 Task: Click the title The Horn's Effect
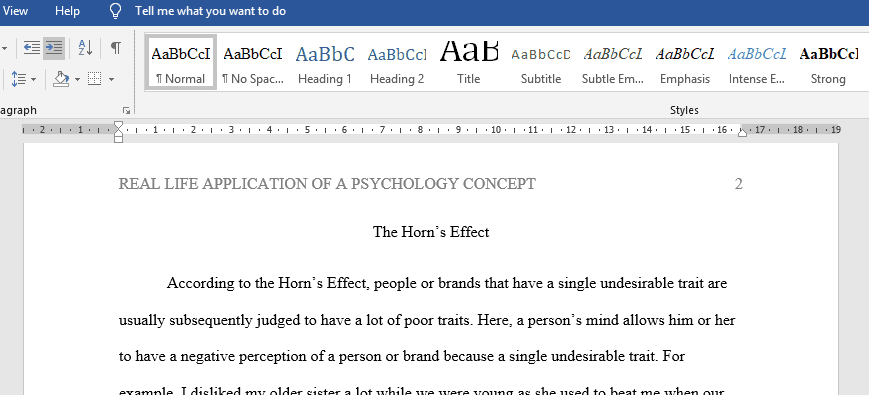[431, 232]
